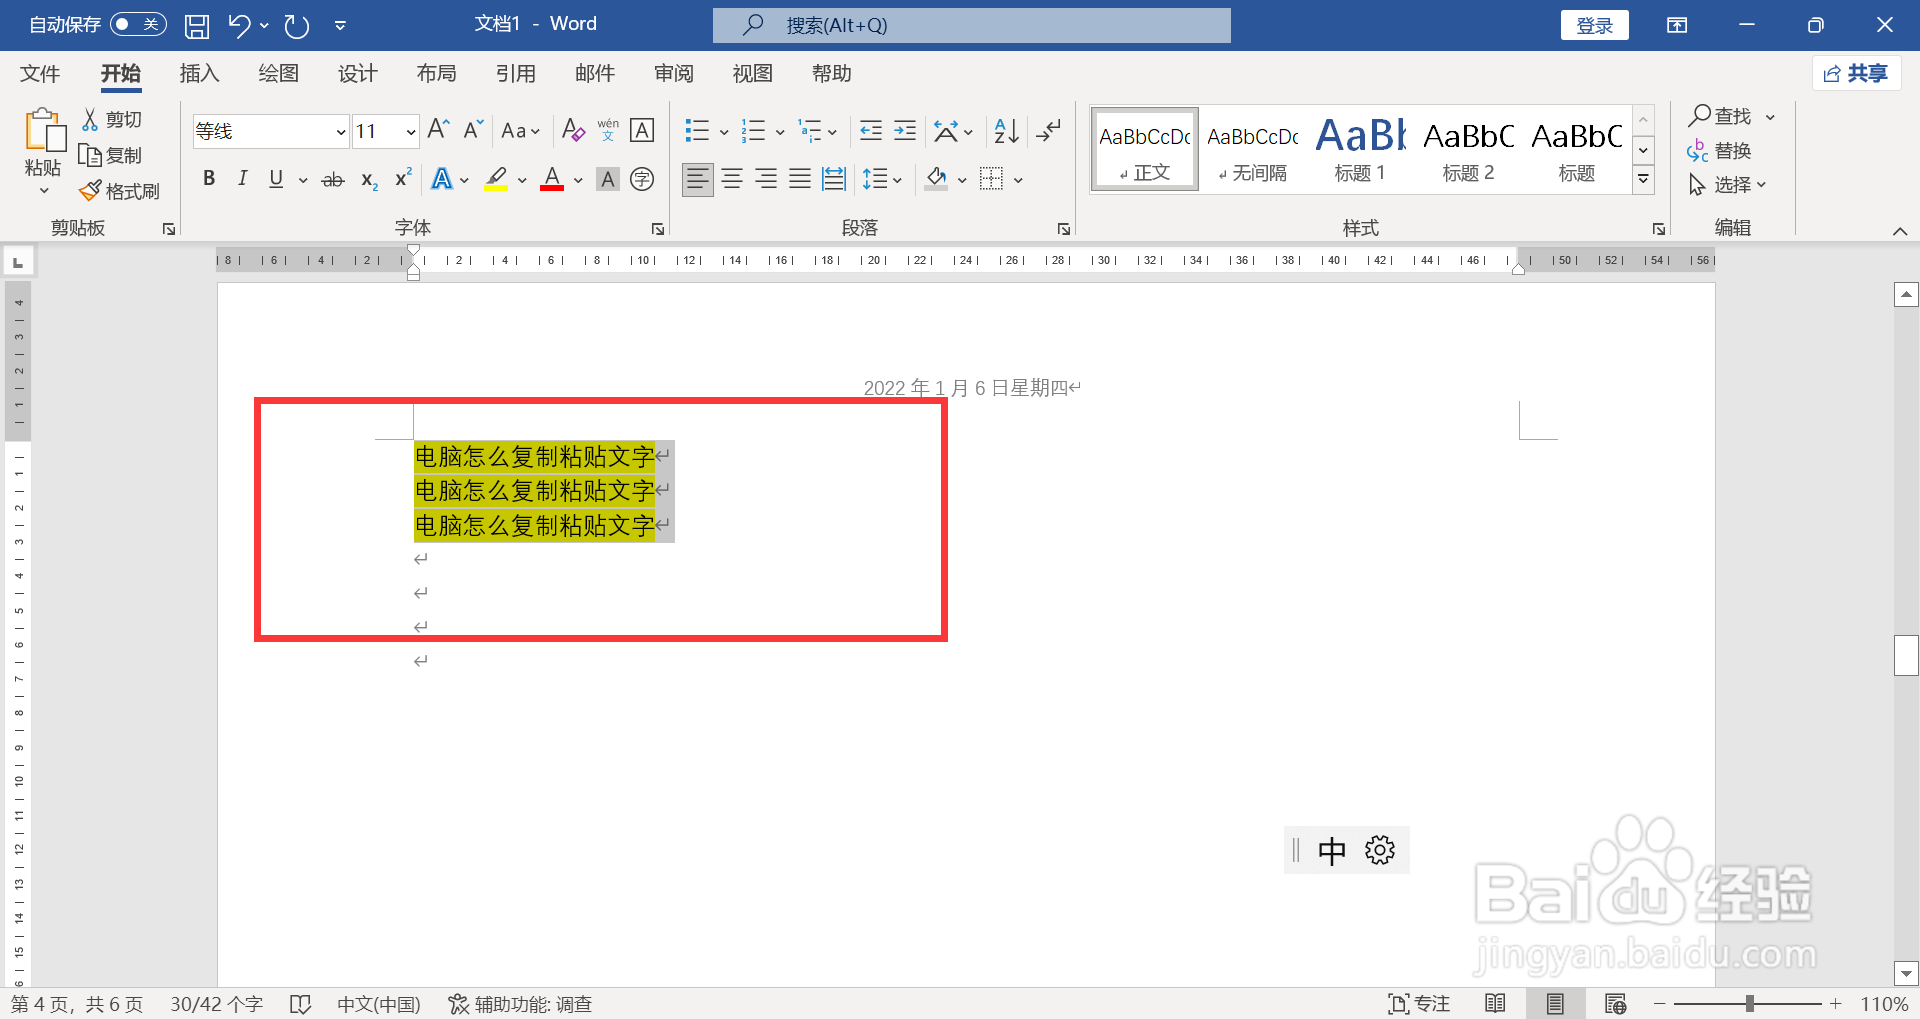This screenshot has width=1920, height=1019.
Task: Expand borders dropdown arrow
Action: pos(1018,180)
